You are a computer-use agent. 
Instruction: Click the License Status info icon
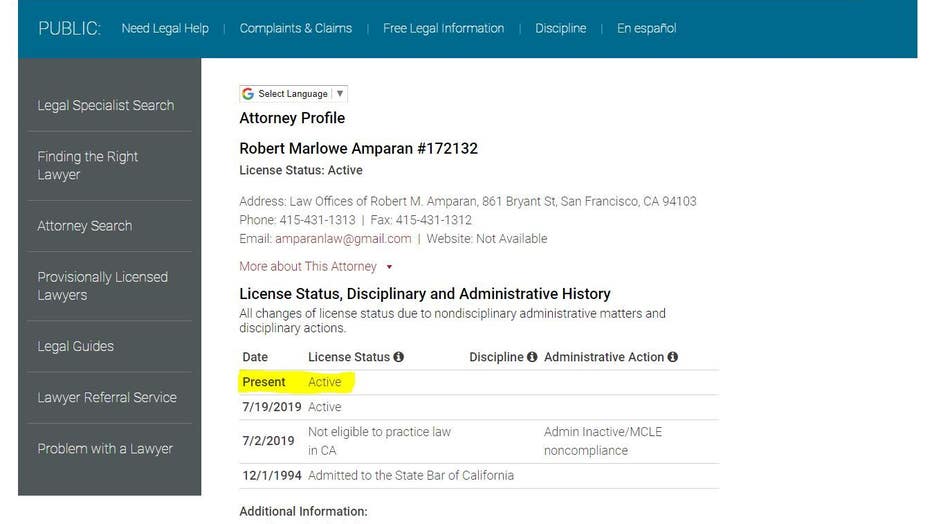(x=398, y=357)
